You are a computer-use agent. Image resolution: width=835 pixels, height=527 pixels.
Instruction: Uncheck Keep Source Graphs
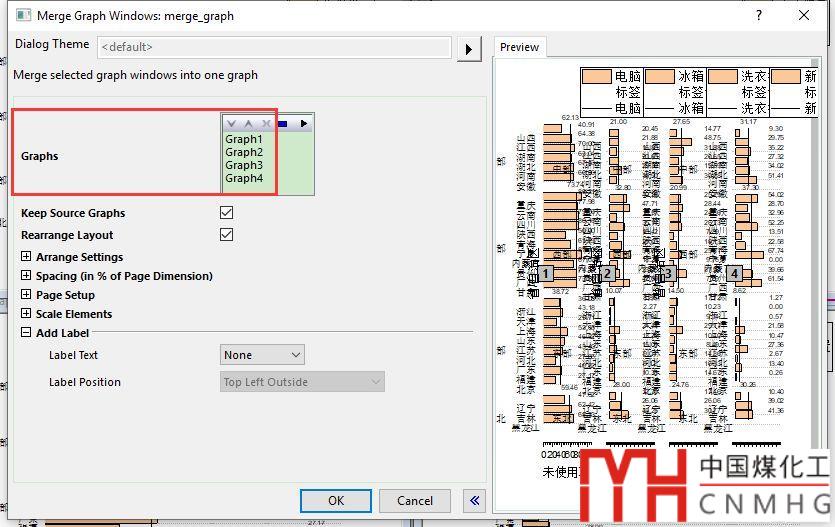[x=226, y=213]
